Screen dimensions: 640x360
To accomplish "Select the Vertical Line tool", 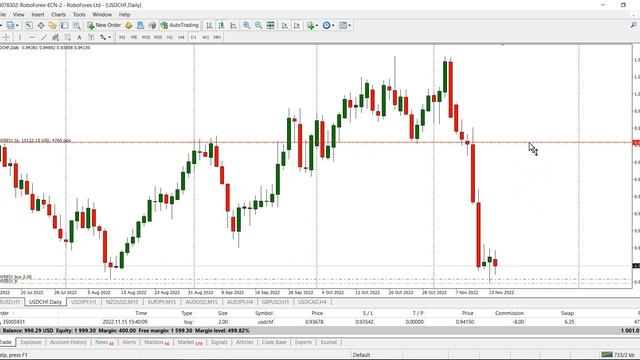I will tap(20, 37).
